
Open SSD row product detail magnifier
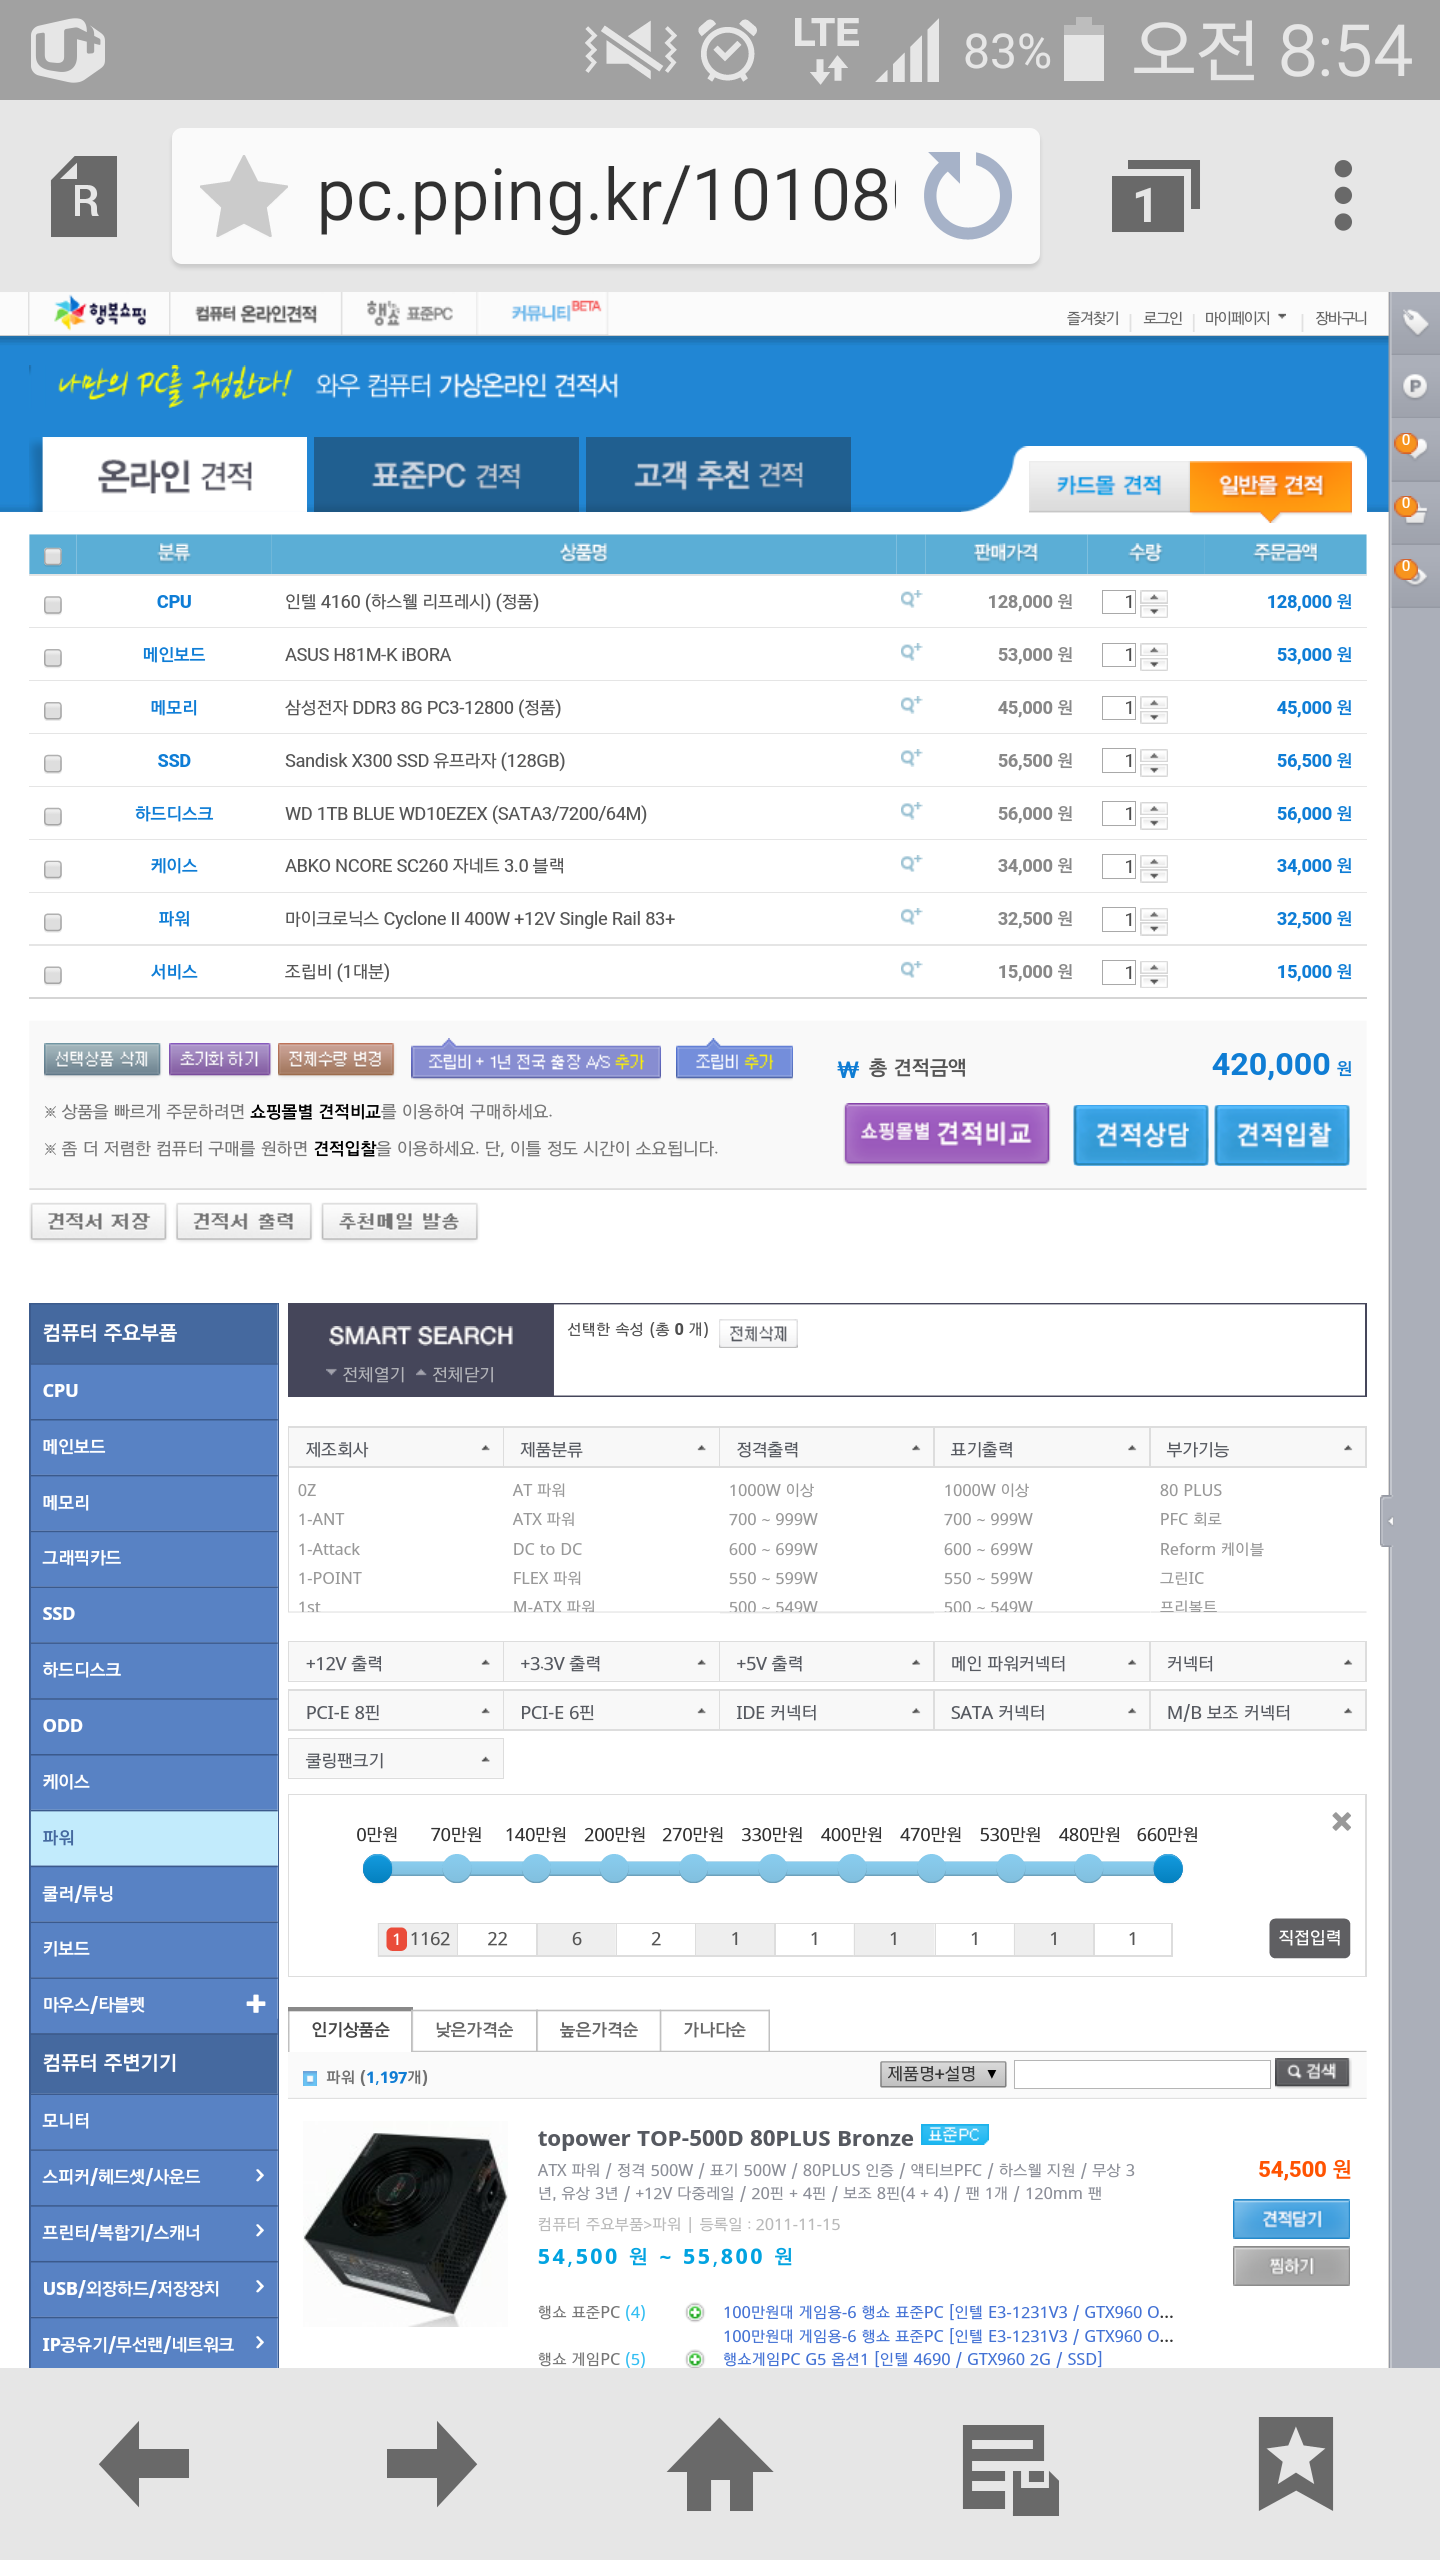click(910, 758)
